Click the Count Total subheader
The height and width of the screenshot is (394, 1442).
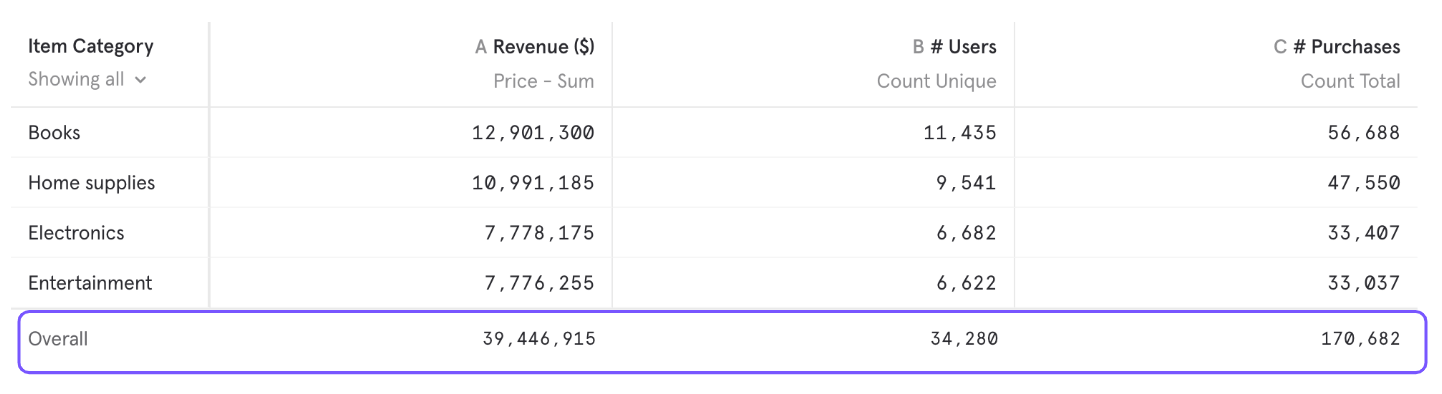click(1351, 82)
